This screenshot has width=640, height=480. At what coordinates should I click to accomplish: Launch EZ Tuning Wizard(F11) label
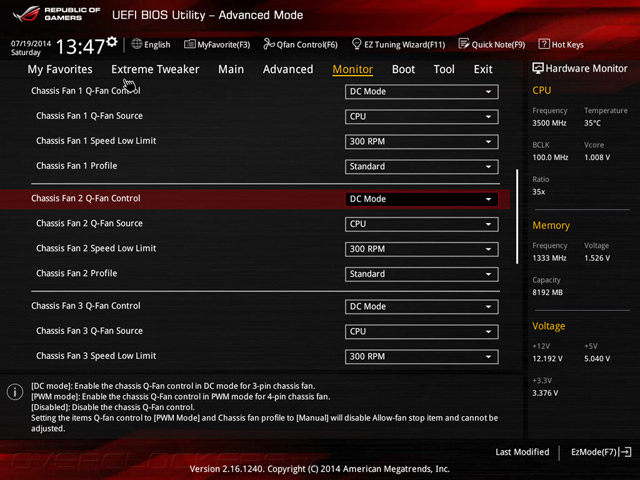404,44
